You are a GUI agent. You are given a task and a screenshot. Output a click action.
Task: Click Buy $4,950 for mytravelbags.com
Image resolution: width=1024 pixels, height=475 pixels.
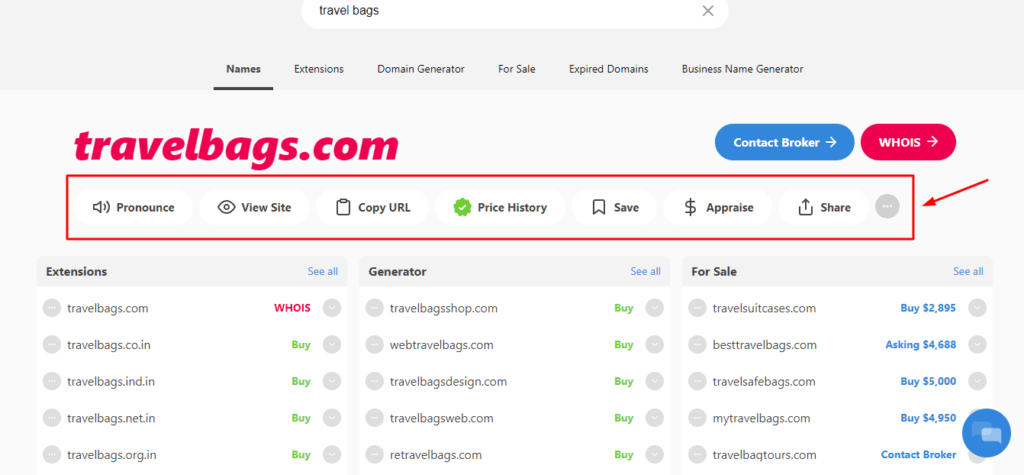point(928,418)
